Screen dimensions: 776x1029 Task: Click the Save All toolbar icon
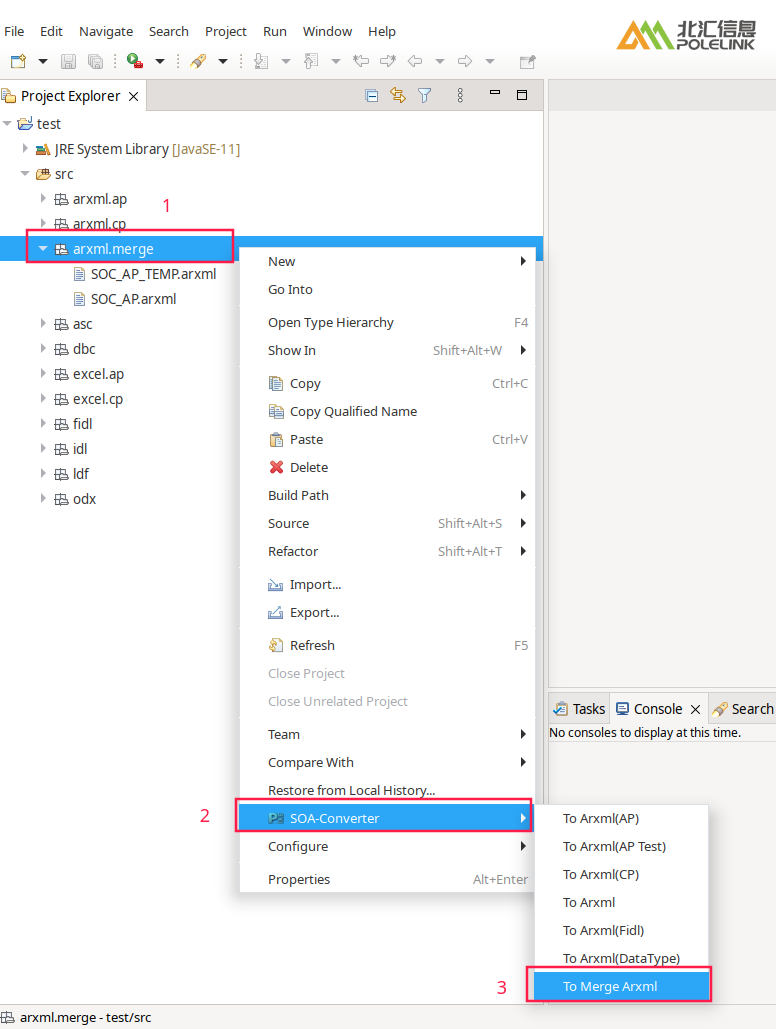point(95,62)
